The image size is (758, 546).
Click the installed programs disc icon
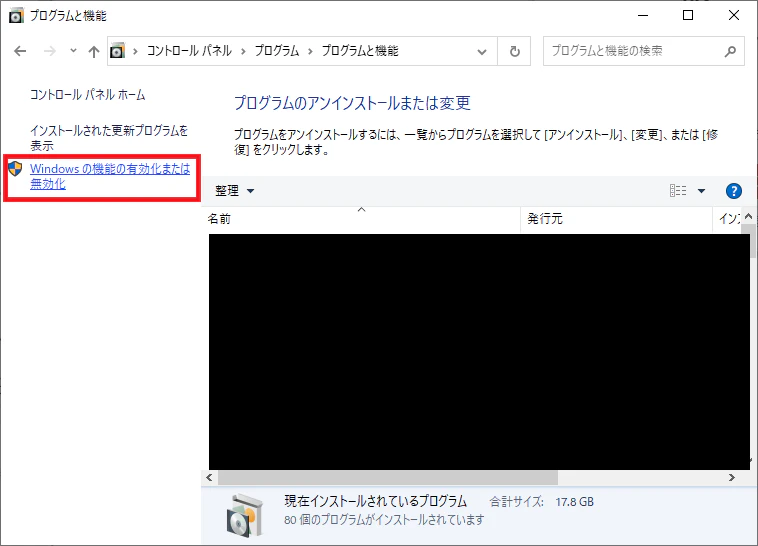point(246,516)
